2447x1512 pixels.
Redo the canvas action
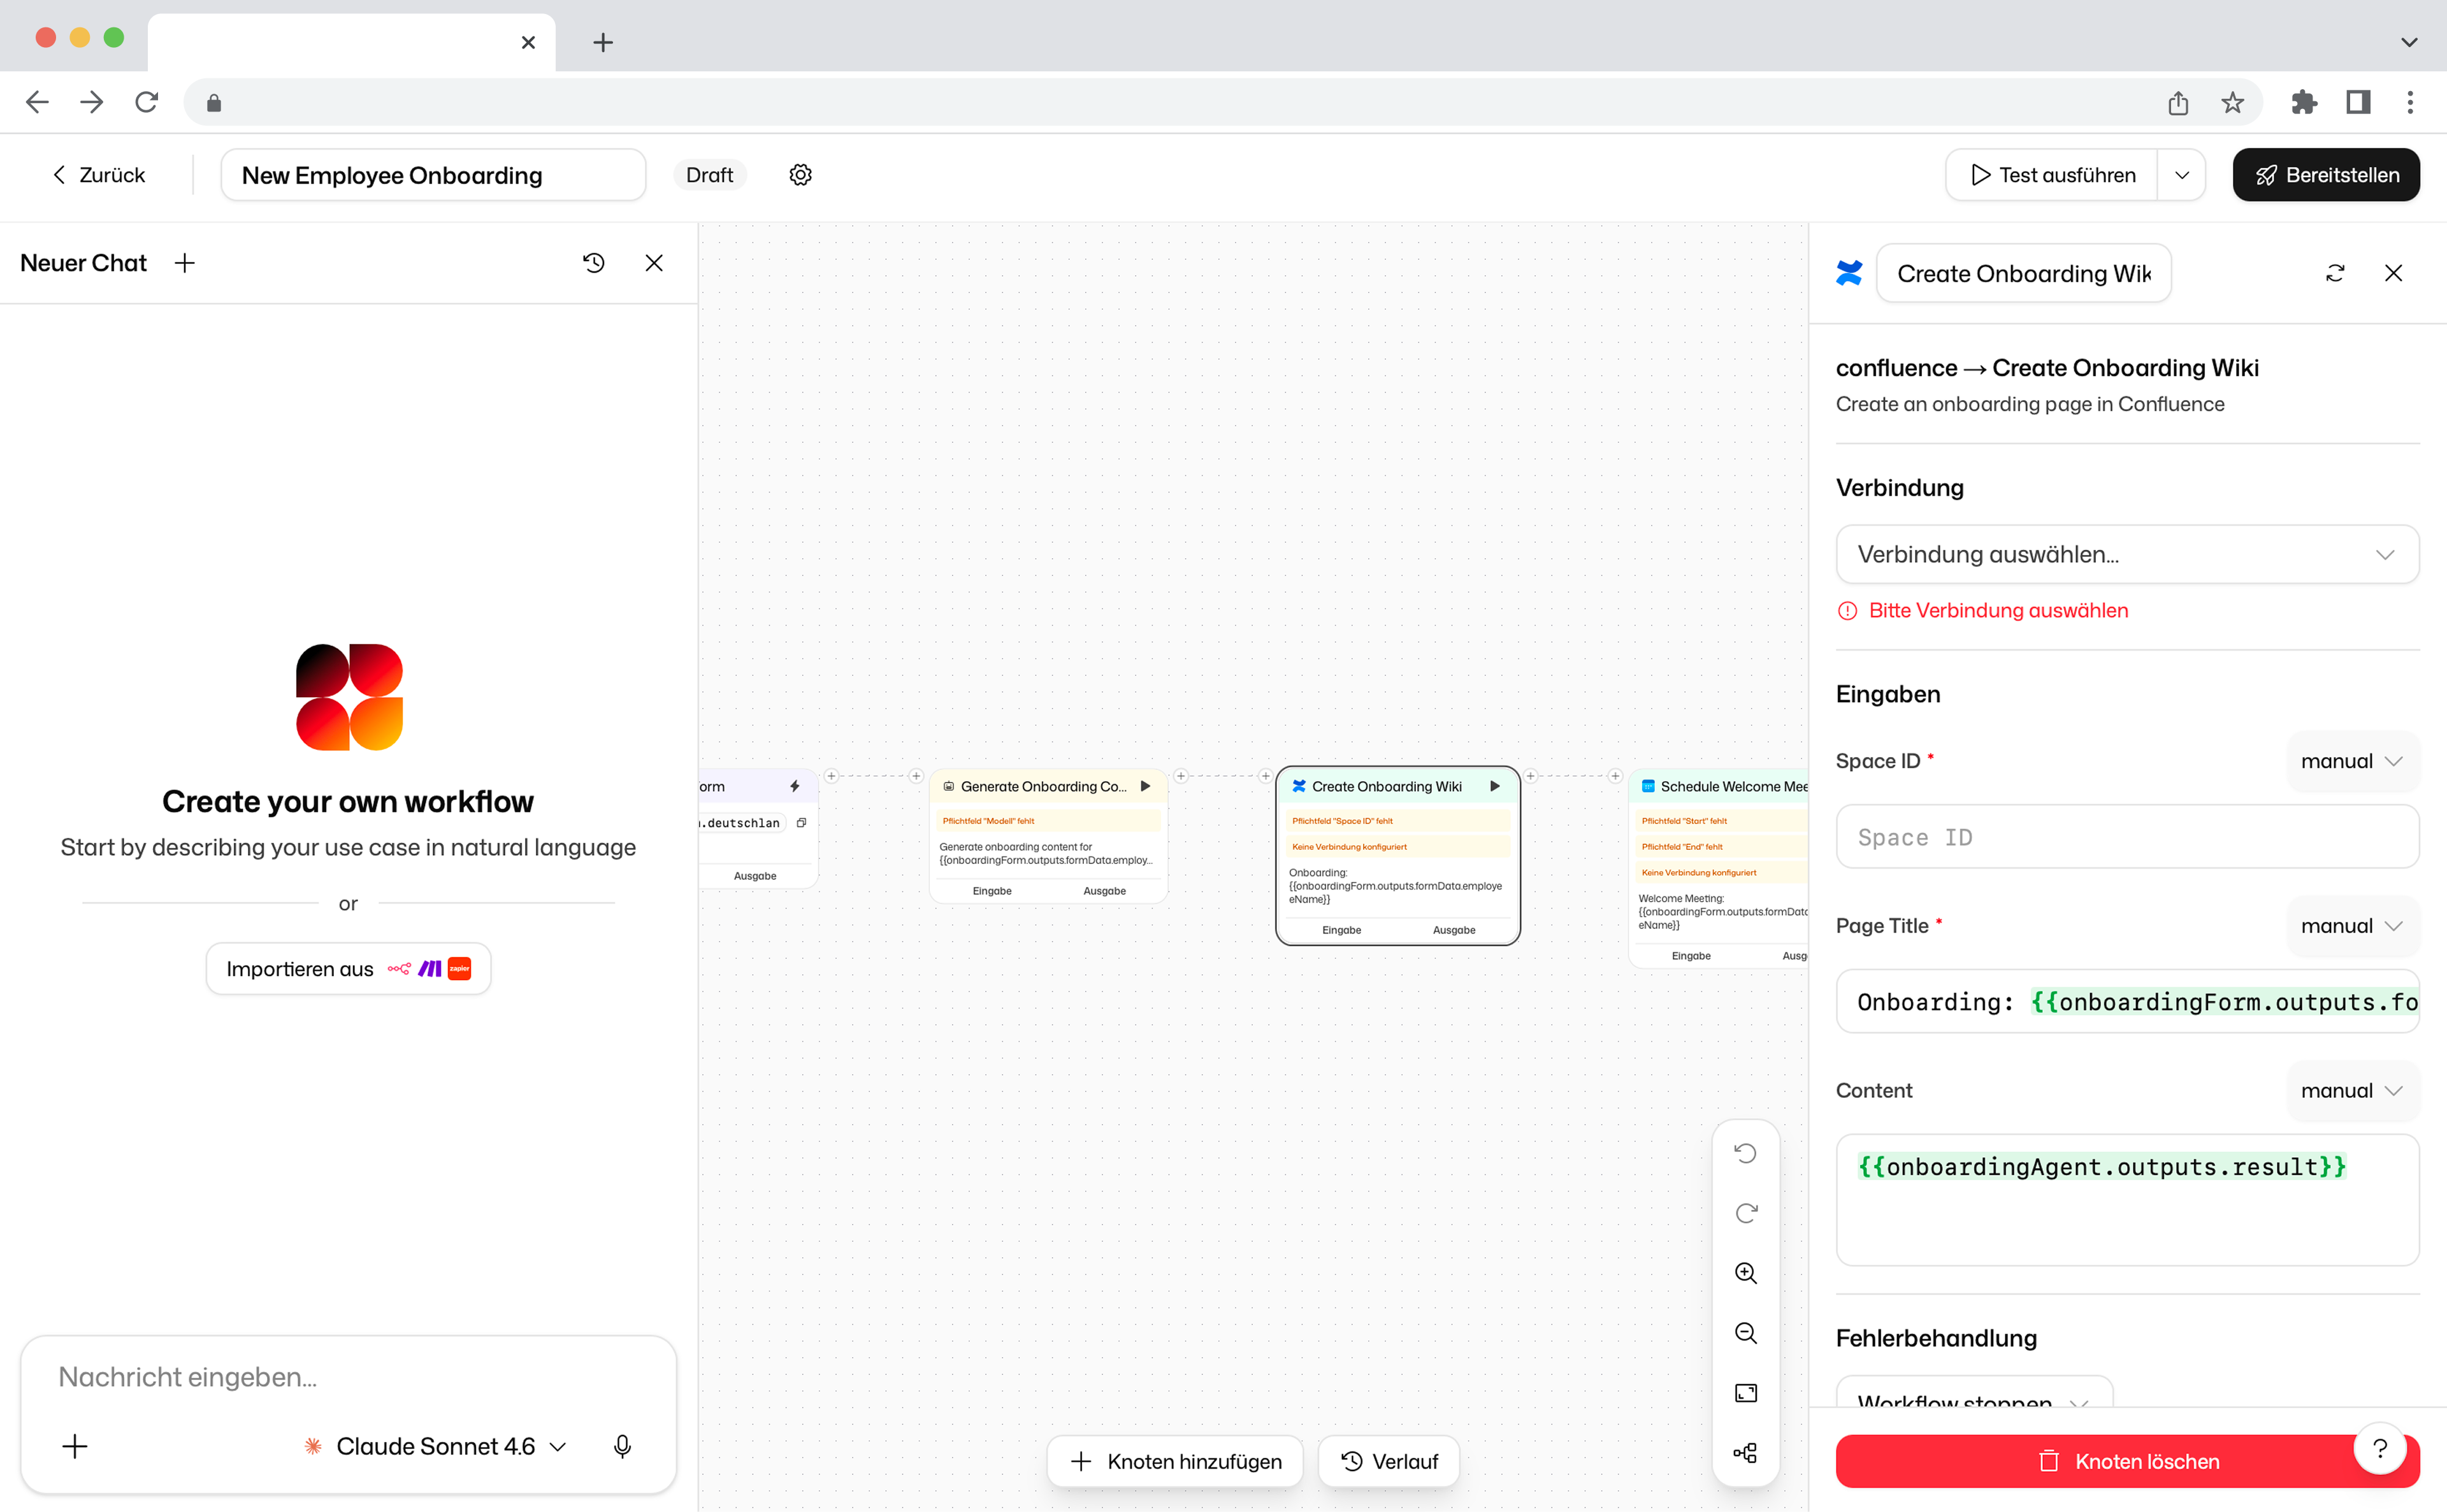pos(1746,1213)
